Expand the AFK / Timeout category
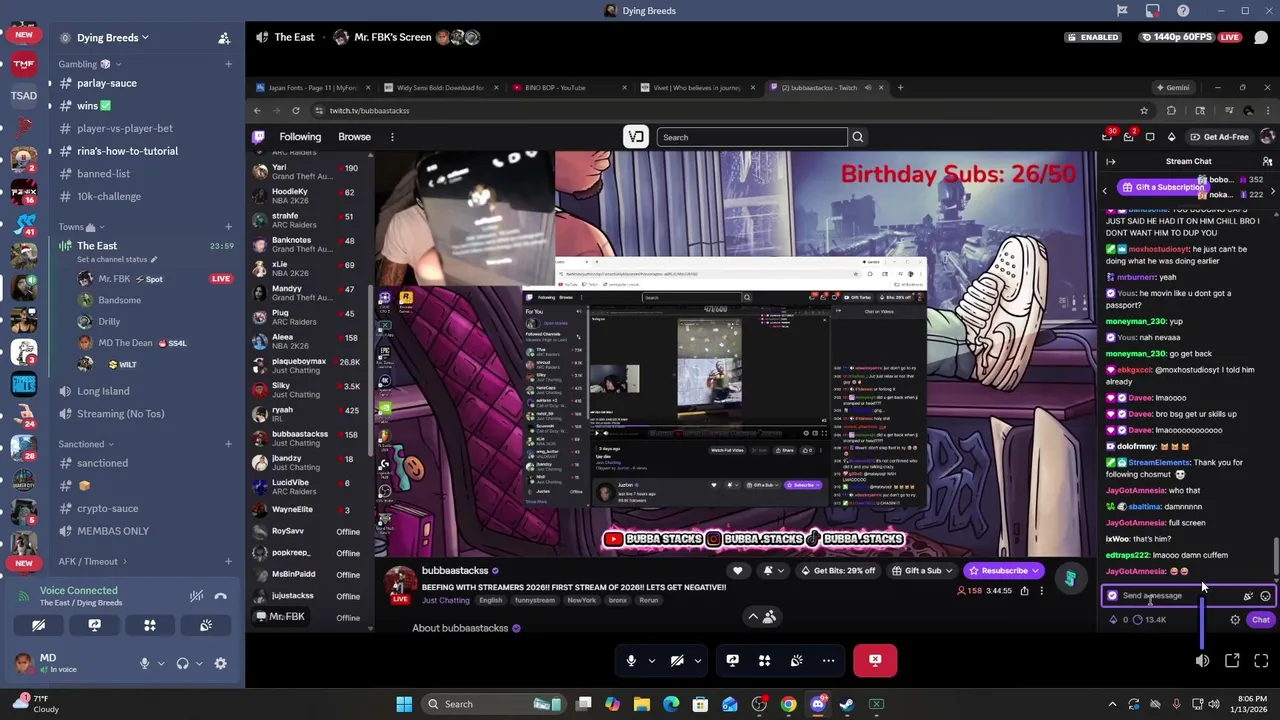The width and height of the screenshot is (1280, 720). [93, 562]
